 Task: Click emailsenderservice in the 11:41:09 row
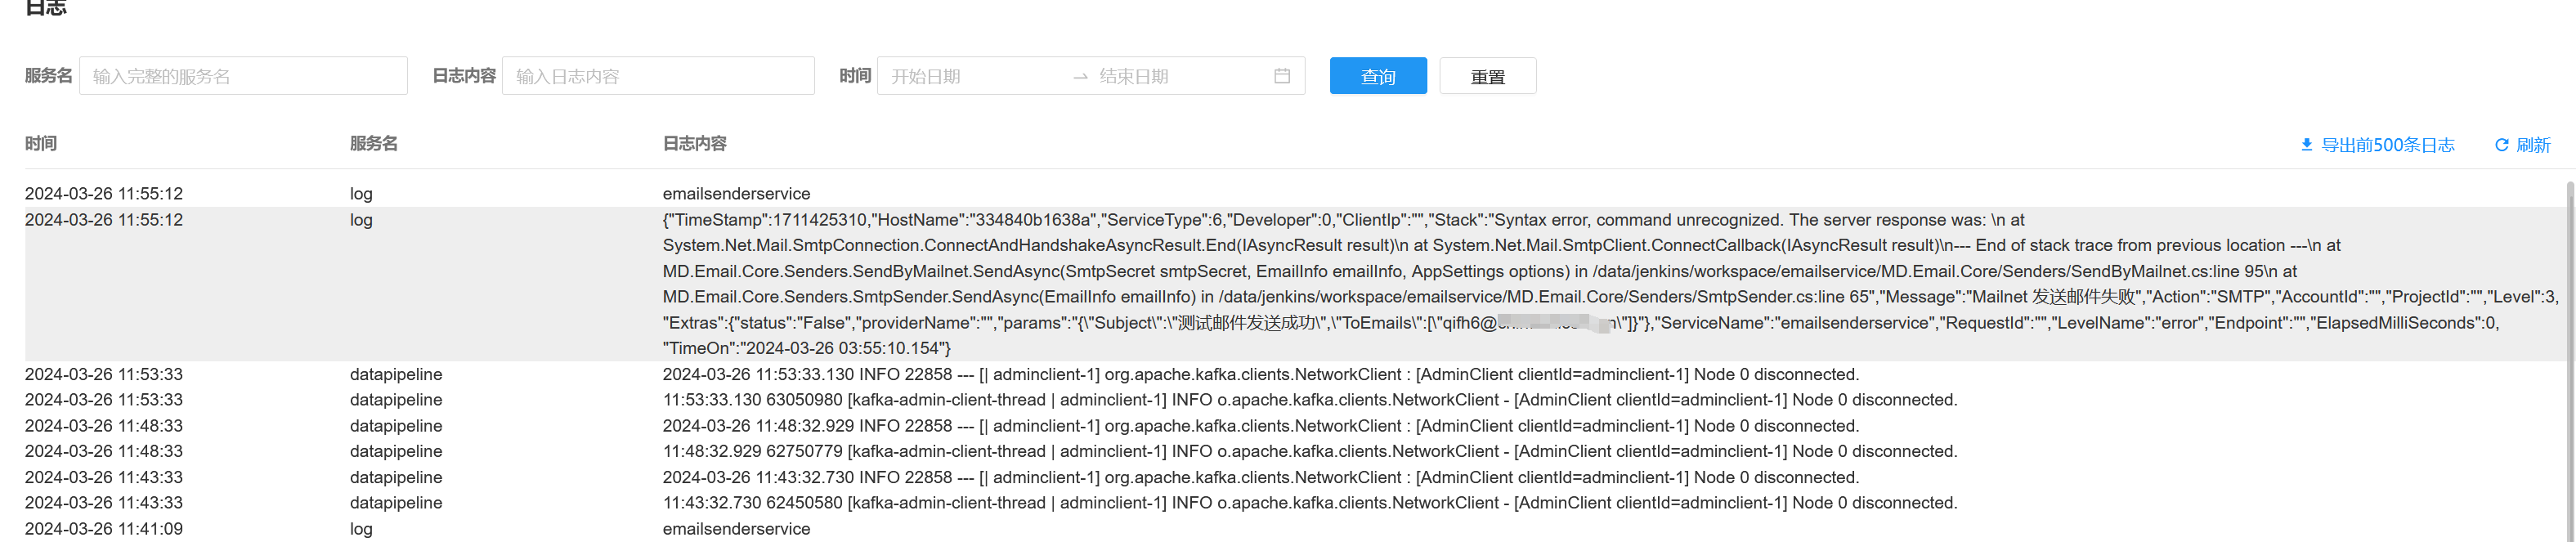point(736,529)
